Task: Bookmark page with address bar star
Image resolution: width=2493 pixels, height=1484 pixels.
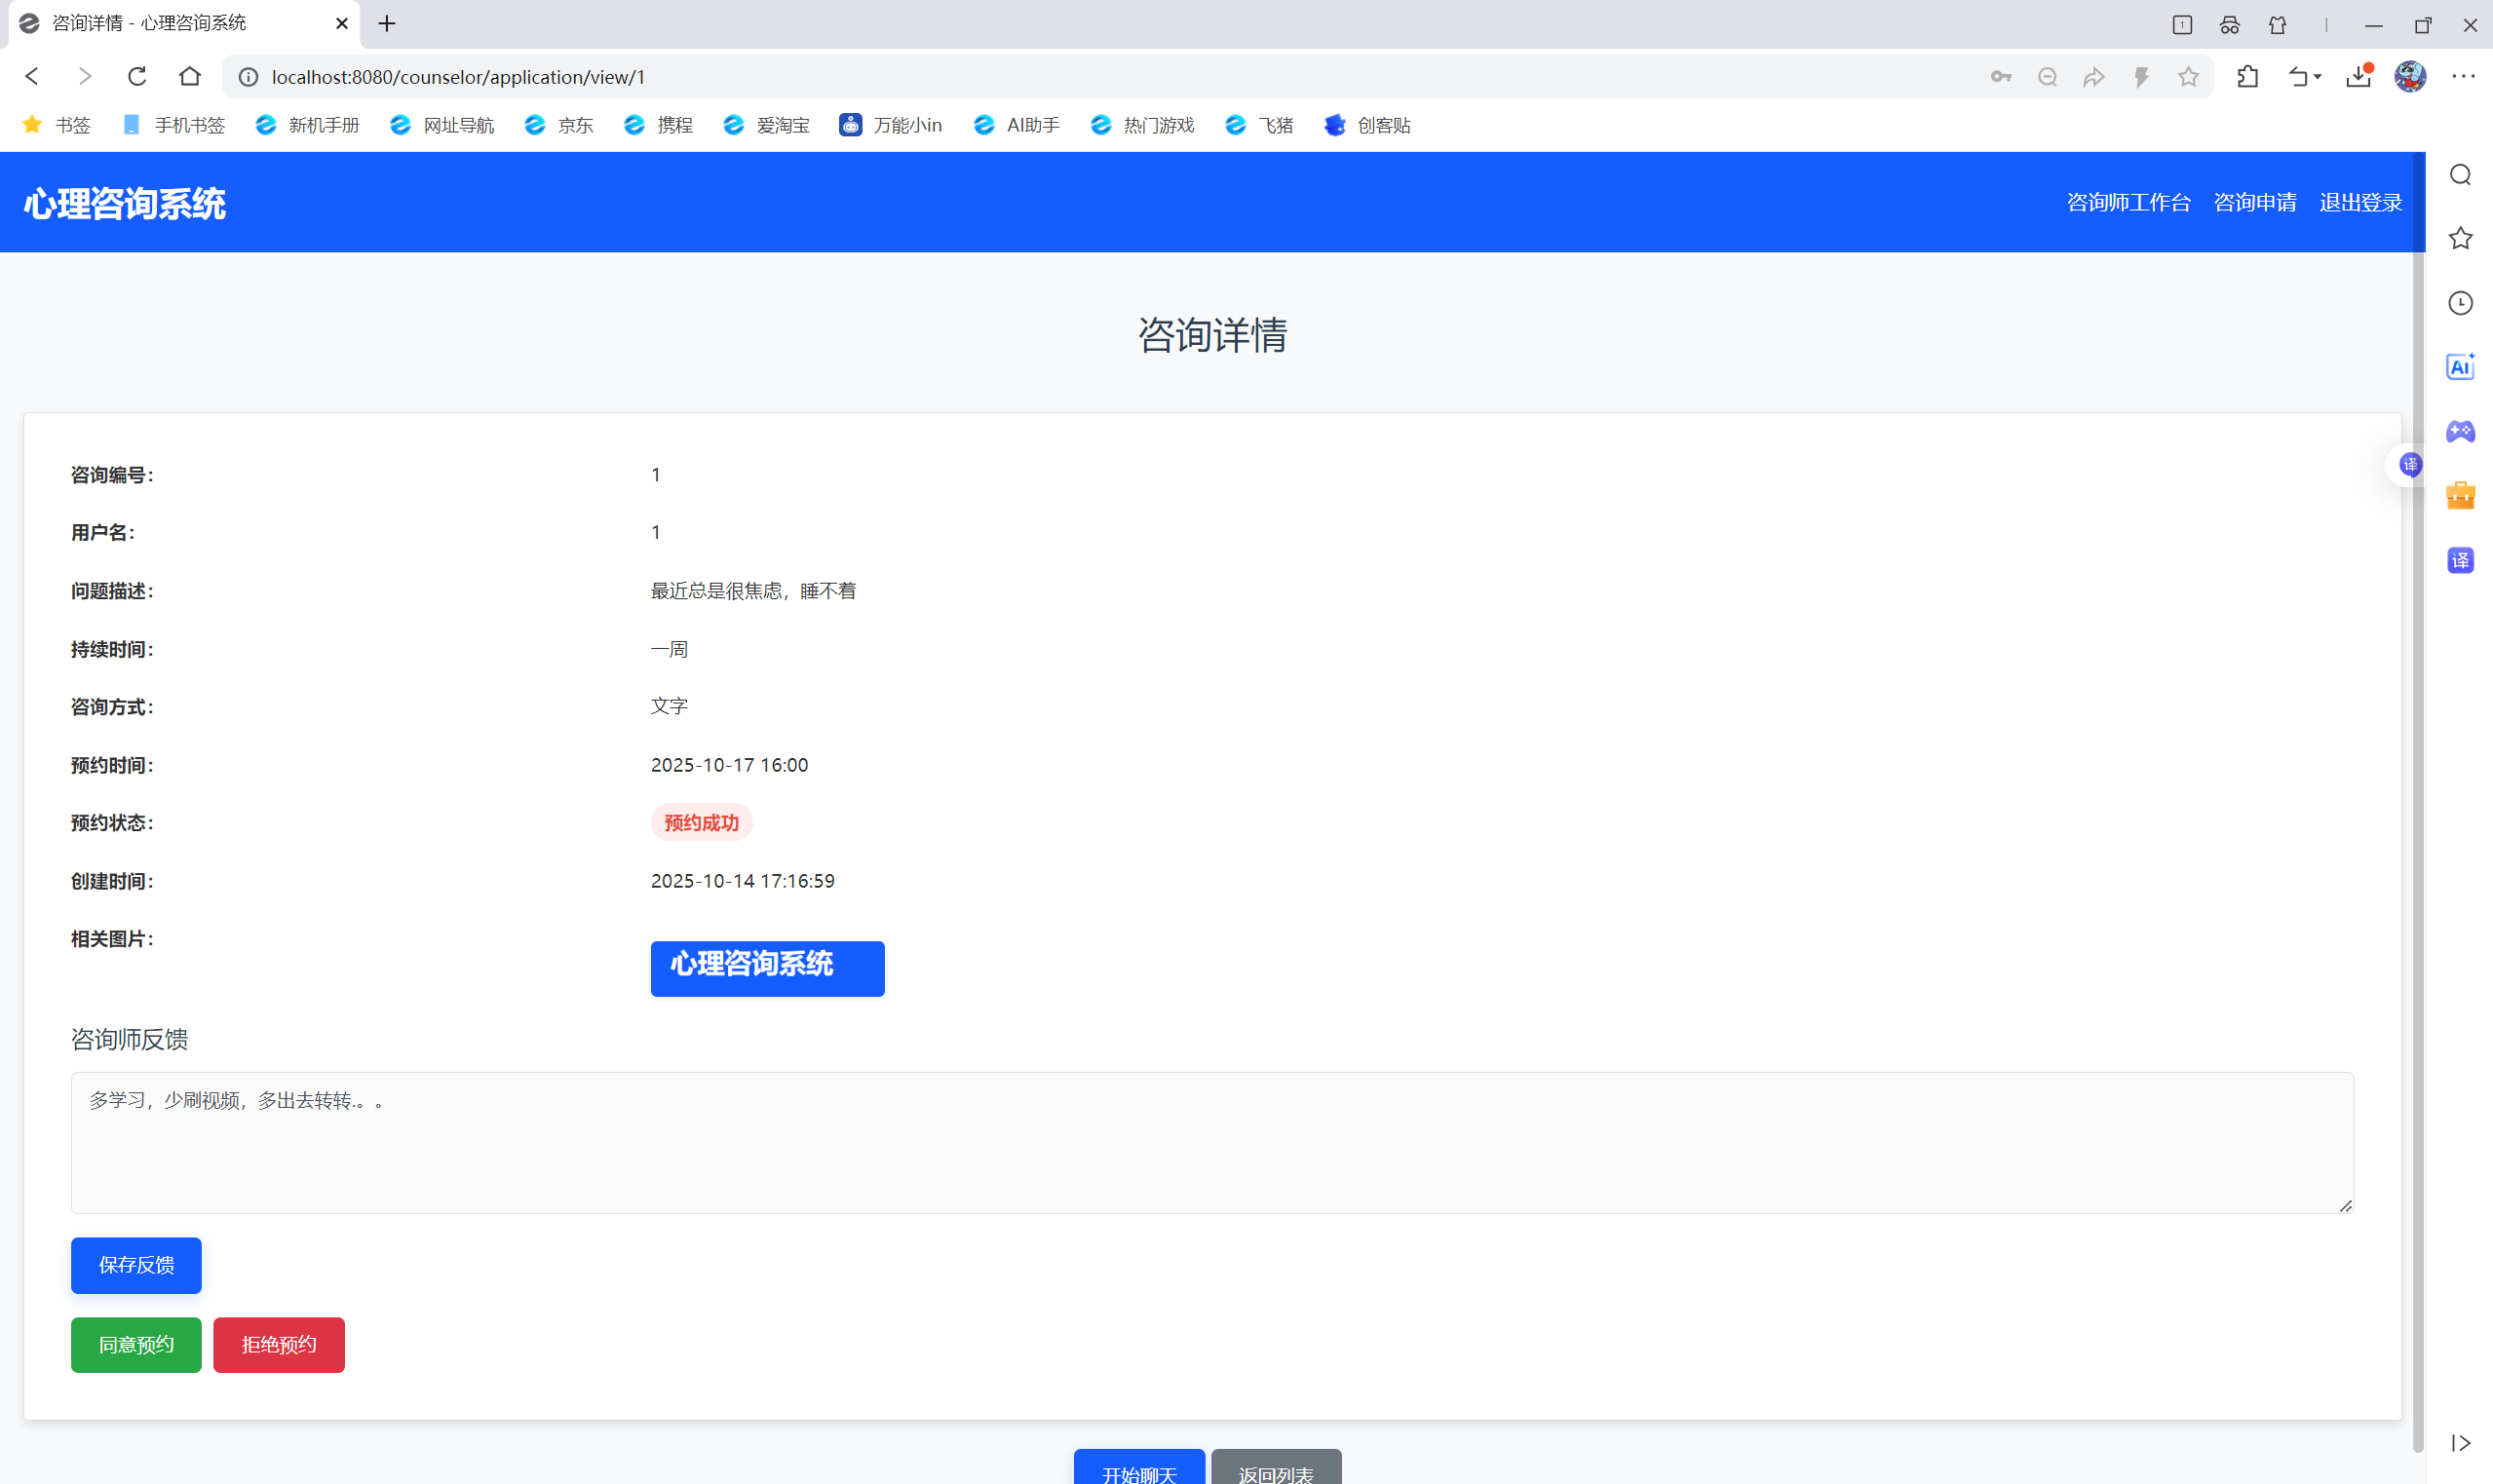Action: [x=2188, y=77]
